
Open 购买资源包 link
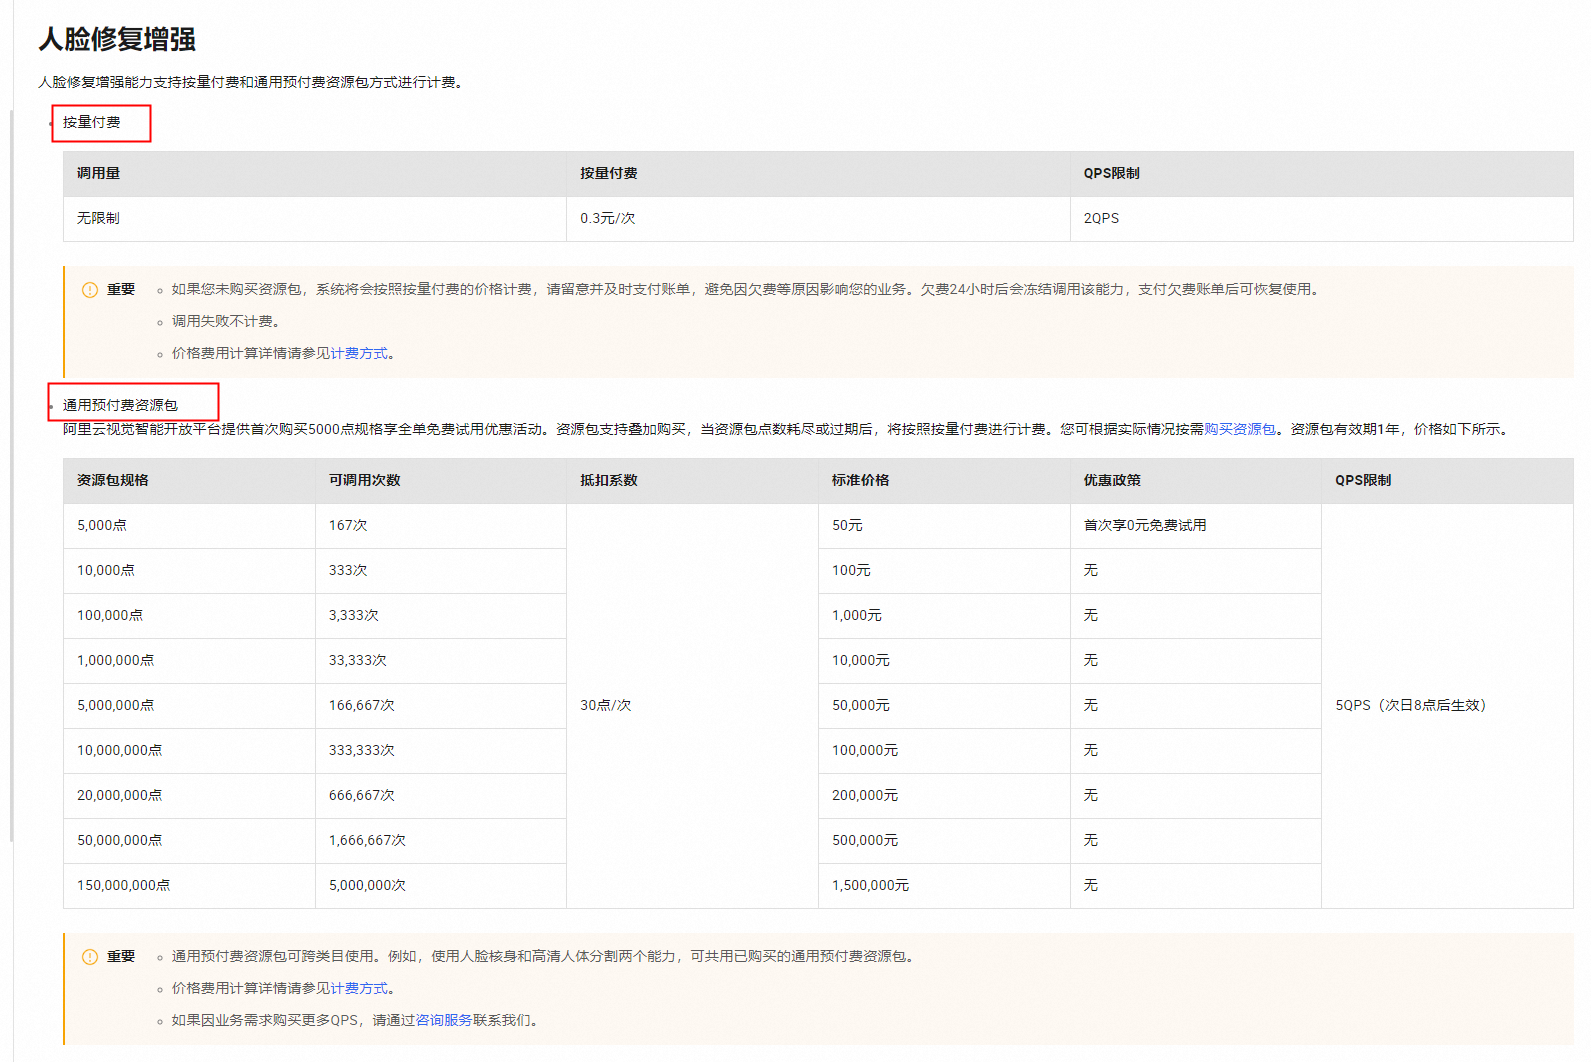click(1240, 429)
